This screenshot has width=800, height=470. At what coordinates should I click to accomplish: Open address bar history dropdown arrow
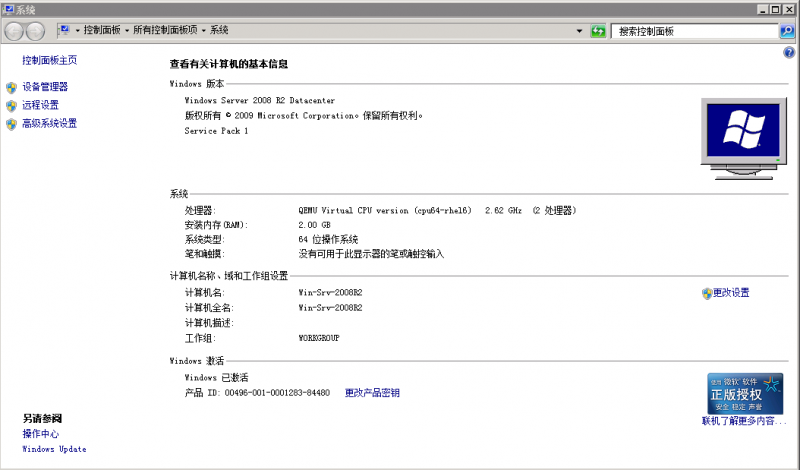tap(579, 31)
